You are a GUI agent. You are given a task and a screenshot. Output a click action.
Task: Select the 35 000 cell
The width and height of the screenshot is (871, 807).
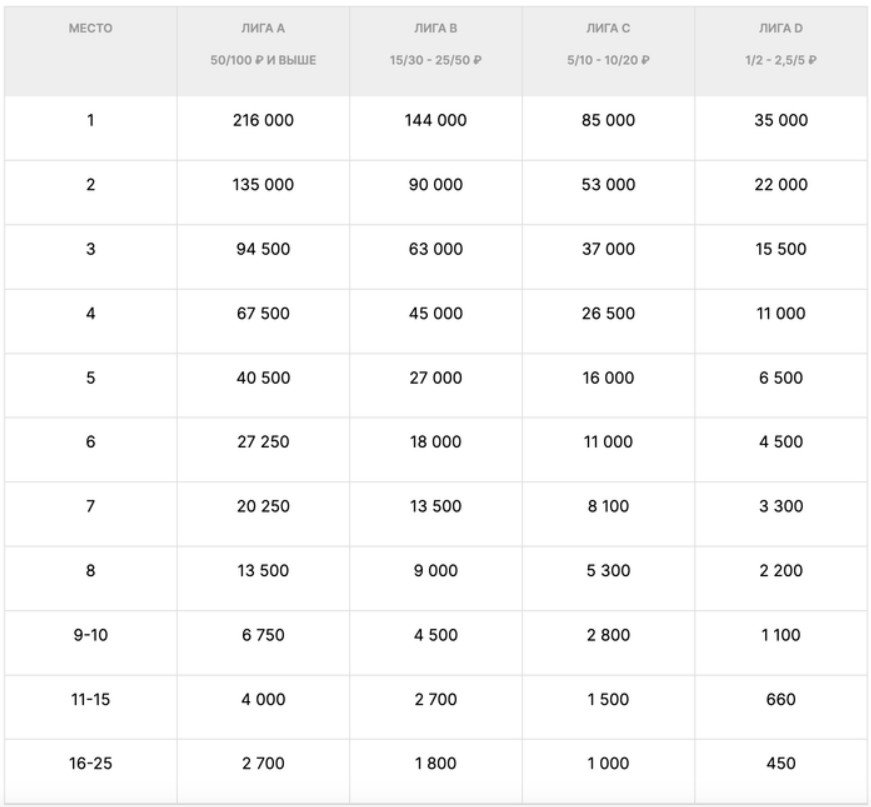click(x=781, y=121)
